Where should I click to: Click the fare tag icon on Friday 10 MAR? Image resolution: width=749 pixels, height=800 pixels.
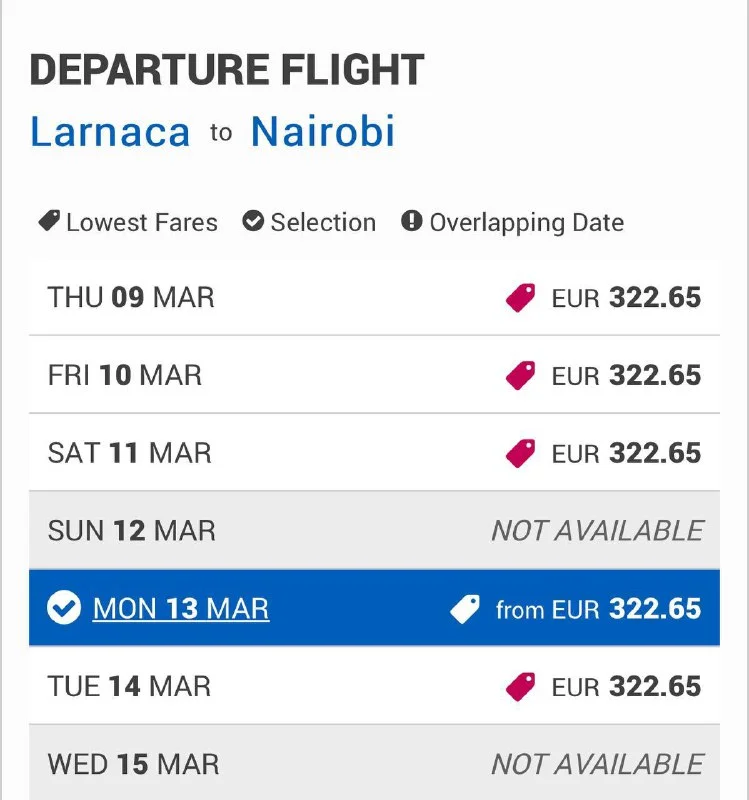520,376
